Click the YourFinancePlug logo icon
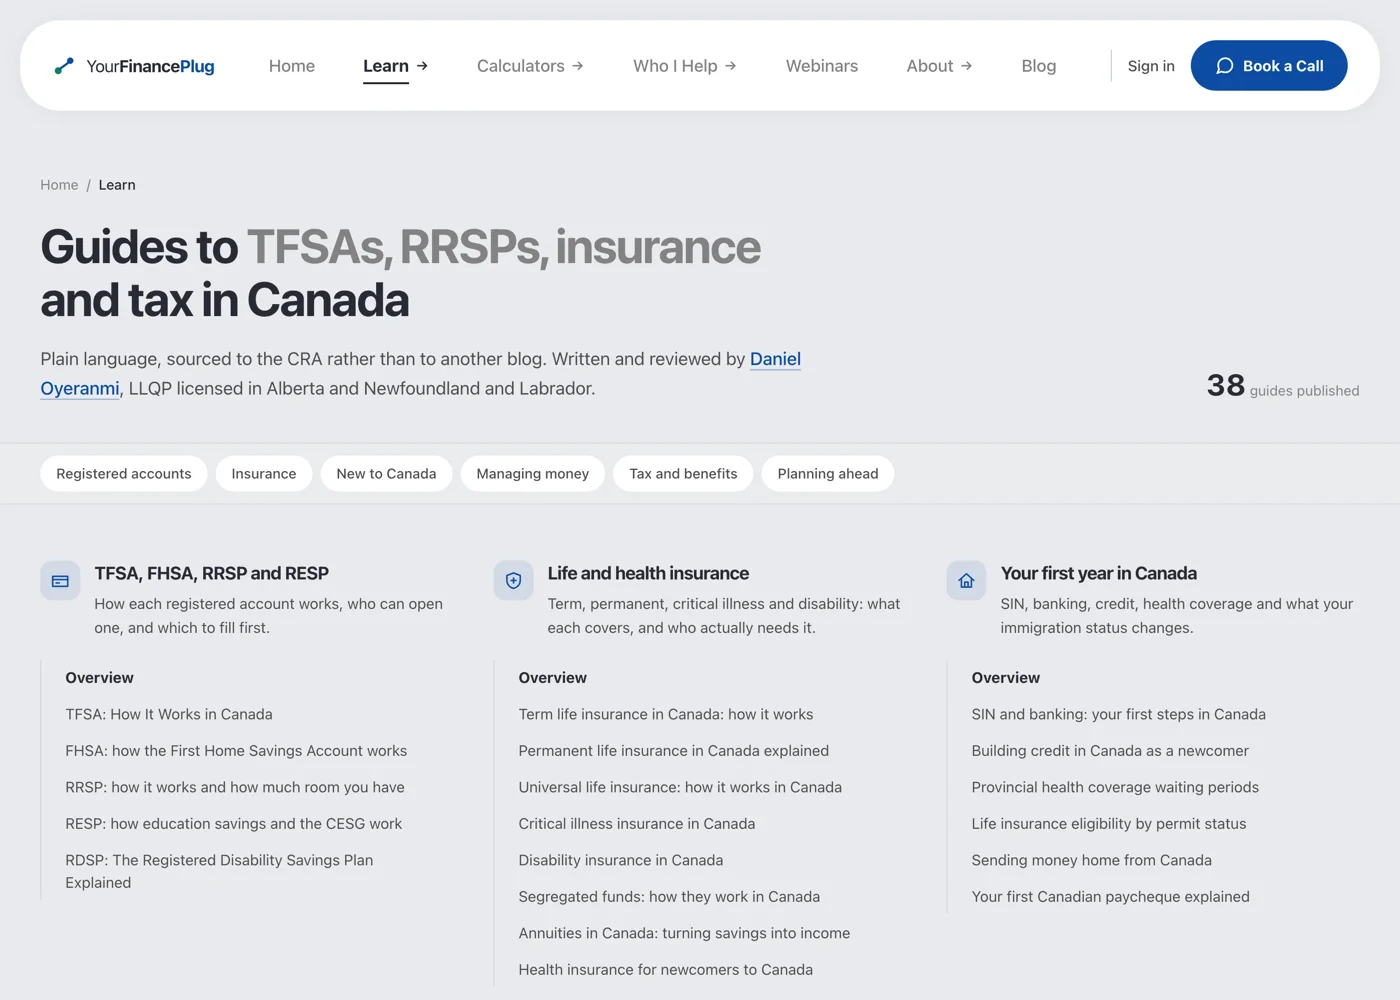Image resolution: width=1400 pixels, height=1000 pixels. point(64,66)
